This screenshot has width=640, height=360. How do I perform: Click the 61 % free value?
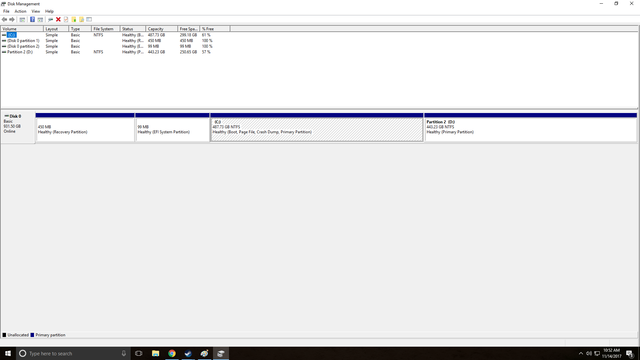point(206,35)
